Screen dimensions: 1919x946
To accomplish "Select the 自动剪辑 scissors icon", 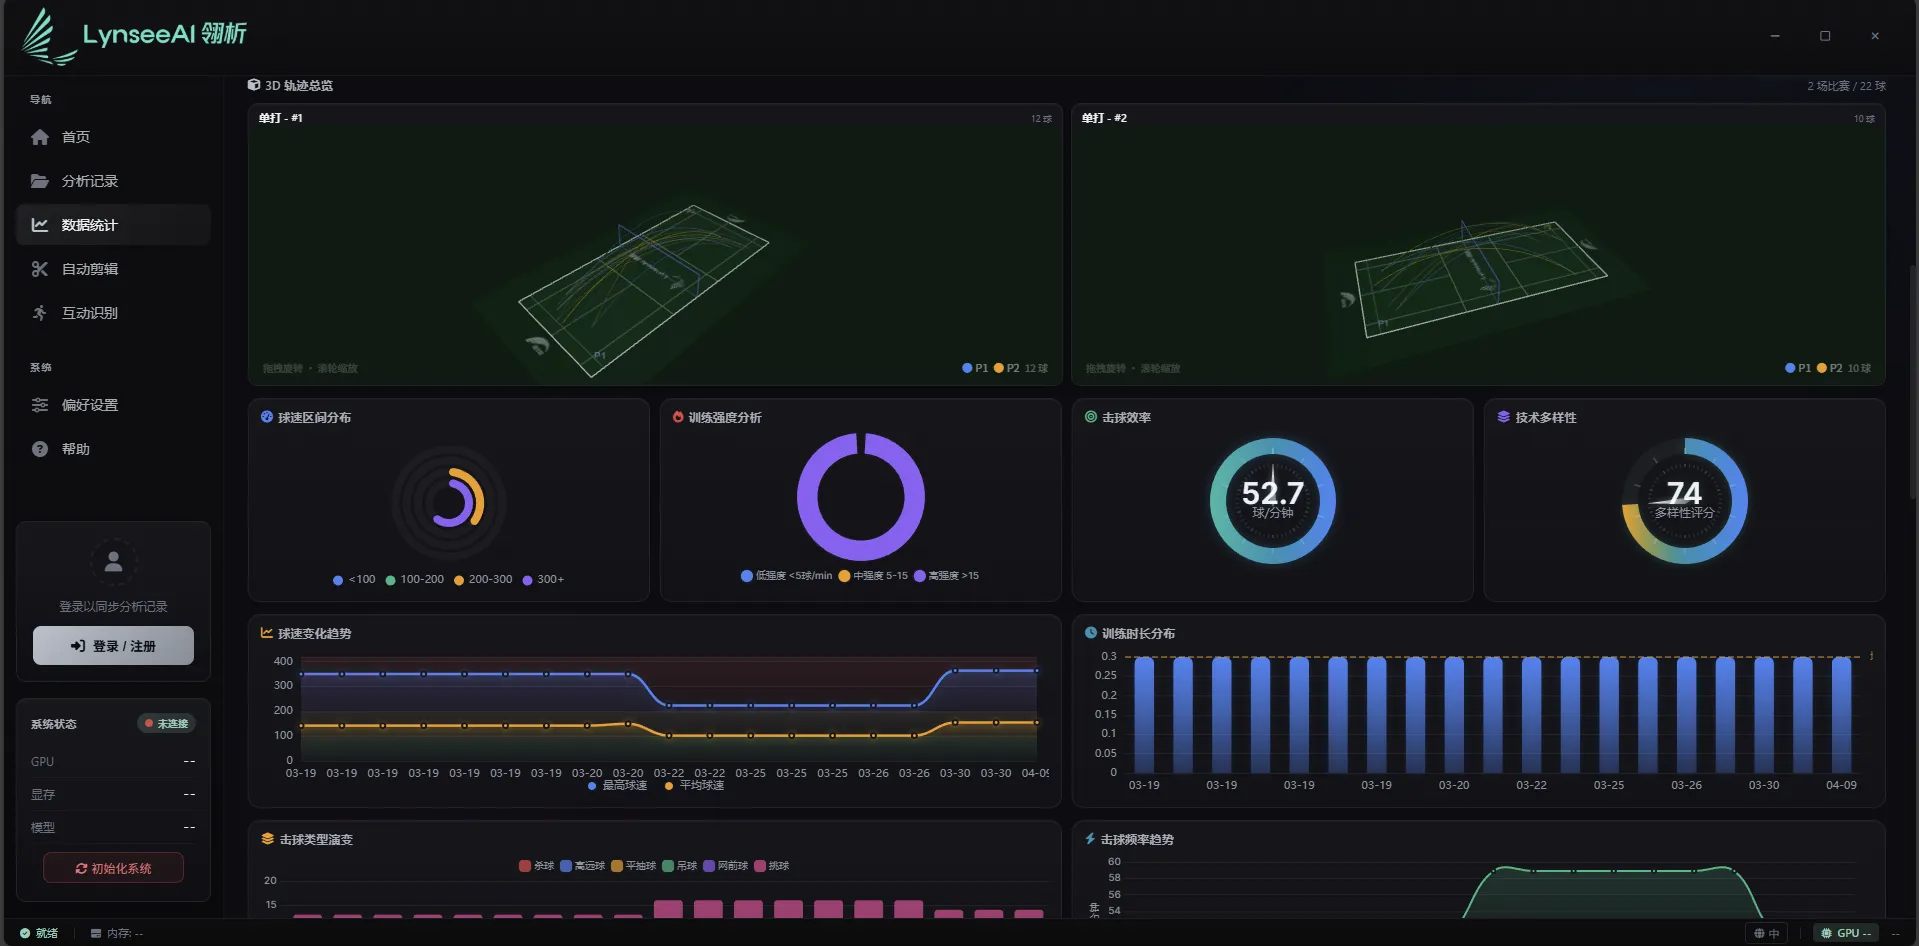I will point(40,269).
